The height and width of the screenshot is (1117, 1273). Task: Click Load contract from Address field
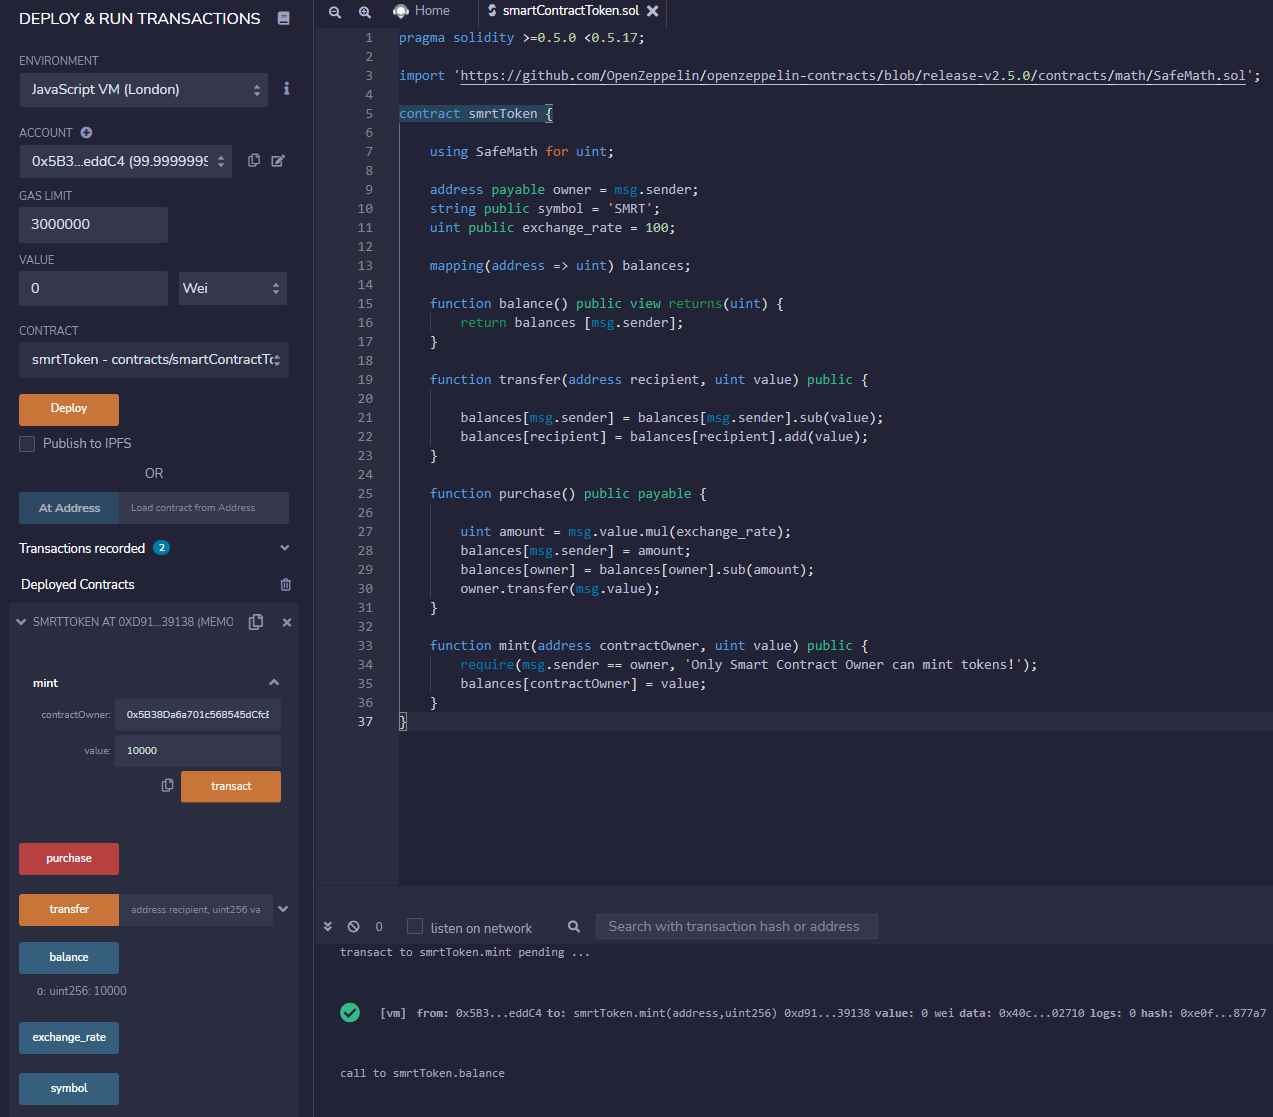(x=204, y=508)
